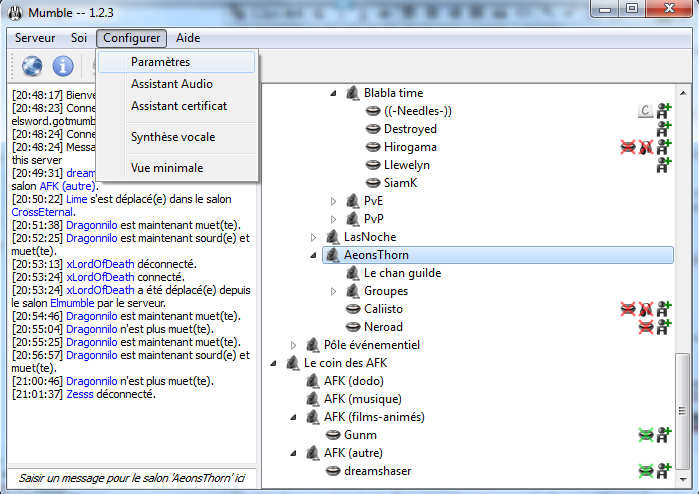This screenshot has height=494, width=699.
Task: Click the authenticated icon on Neroad row
Action: 664,327
